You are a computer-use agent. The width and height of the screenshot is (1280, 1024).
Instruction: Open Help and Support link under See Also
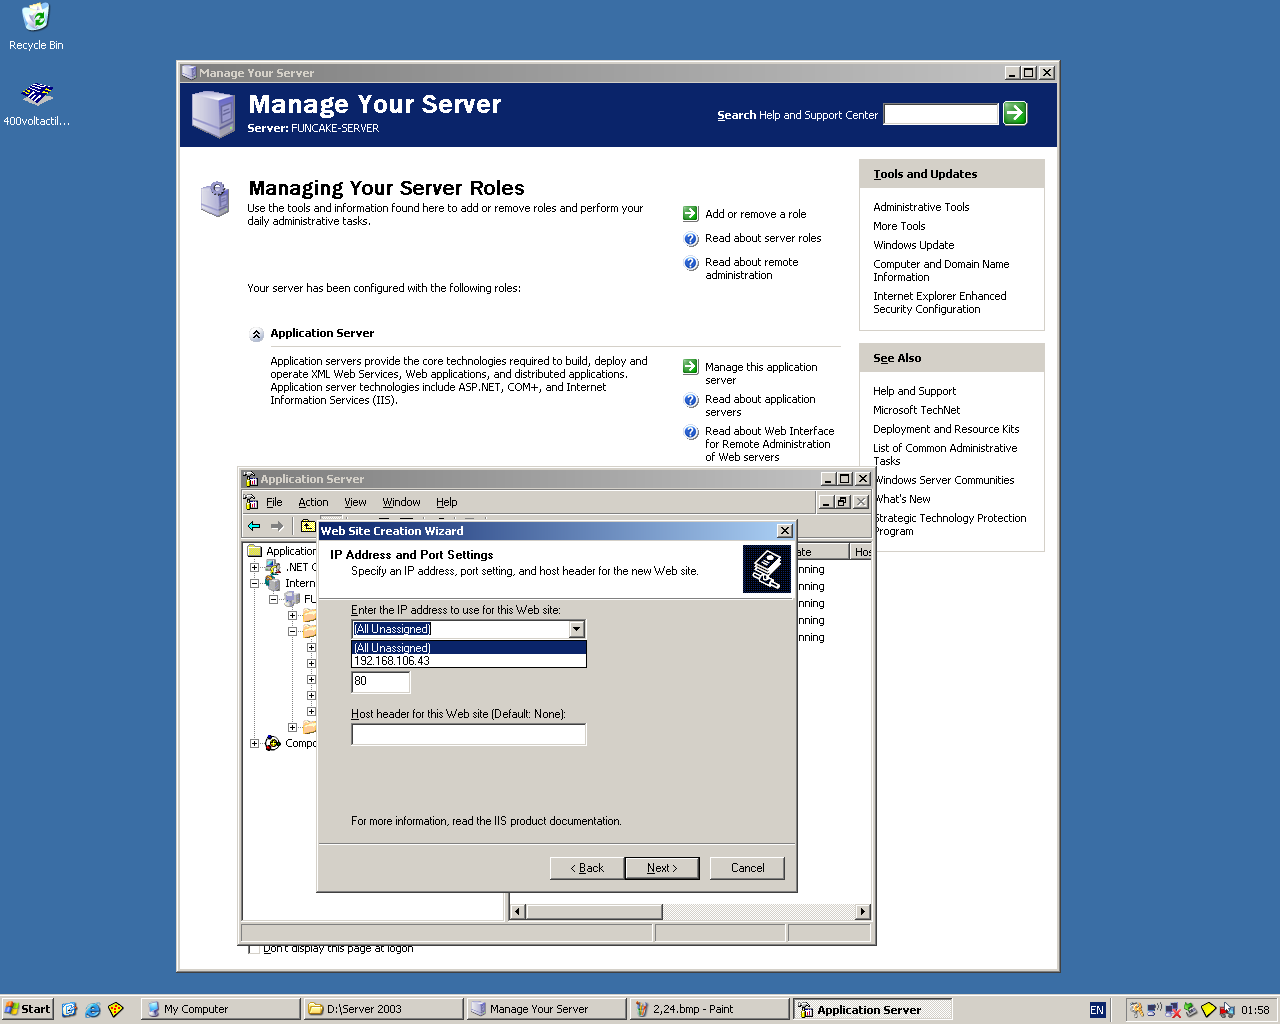point(914,391)
